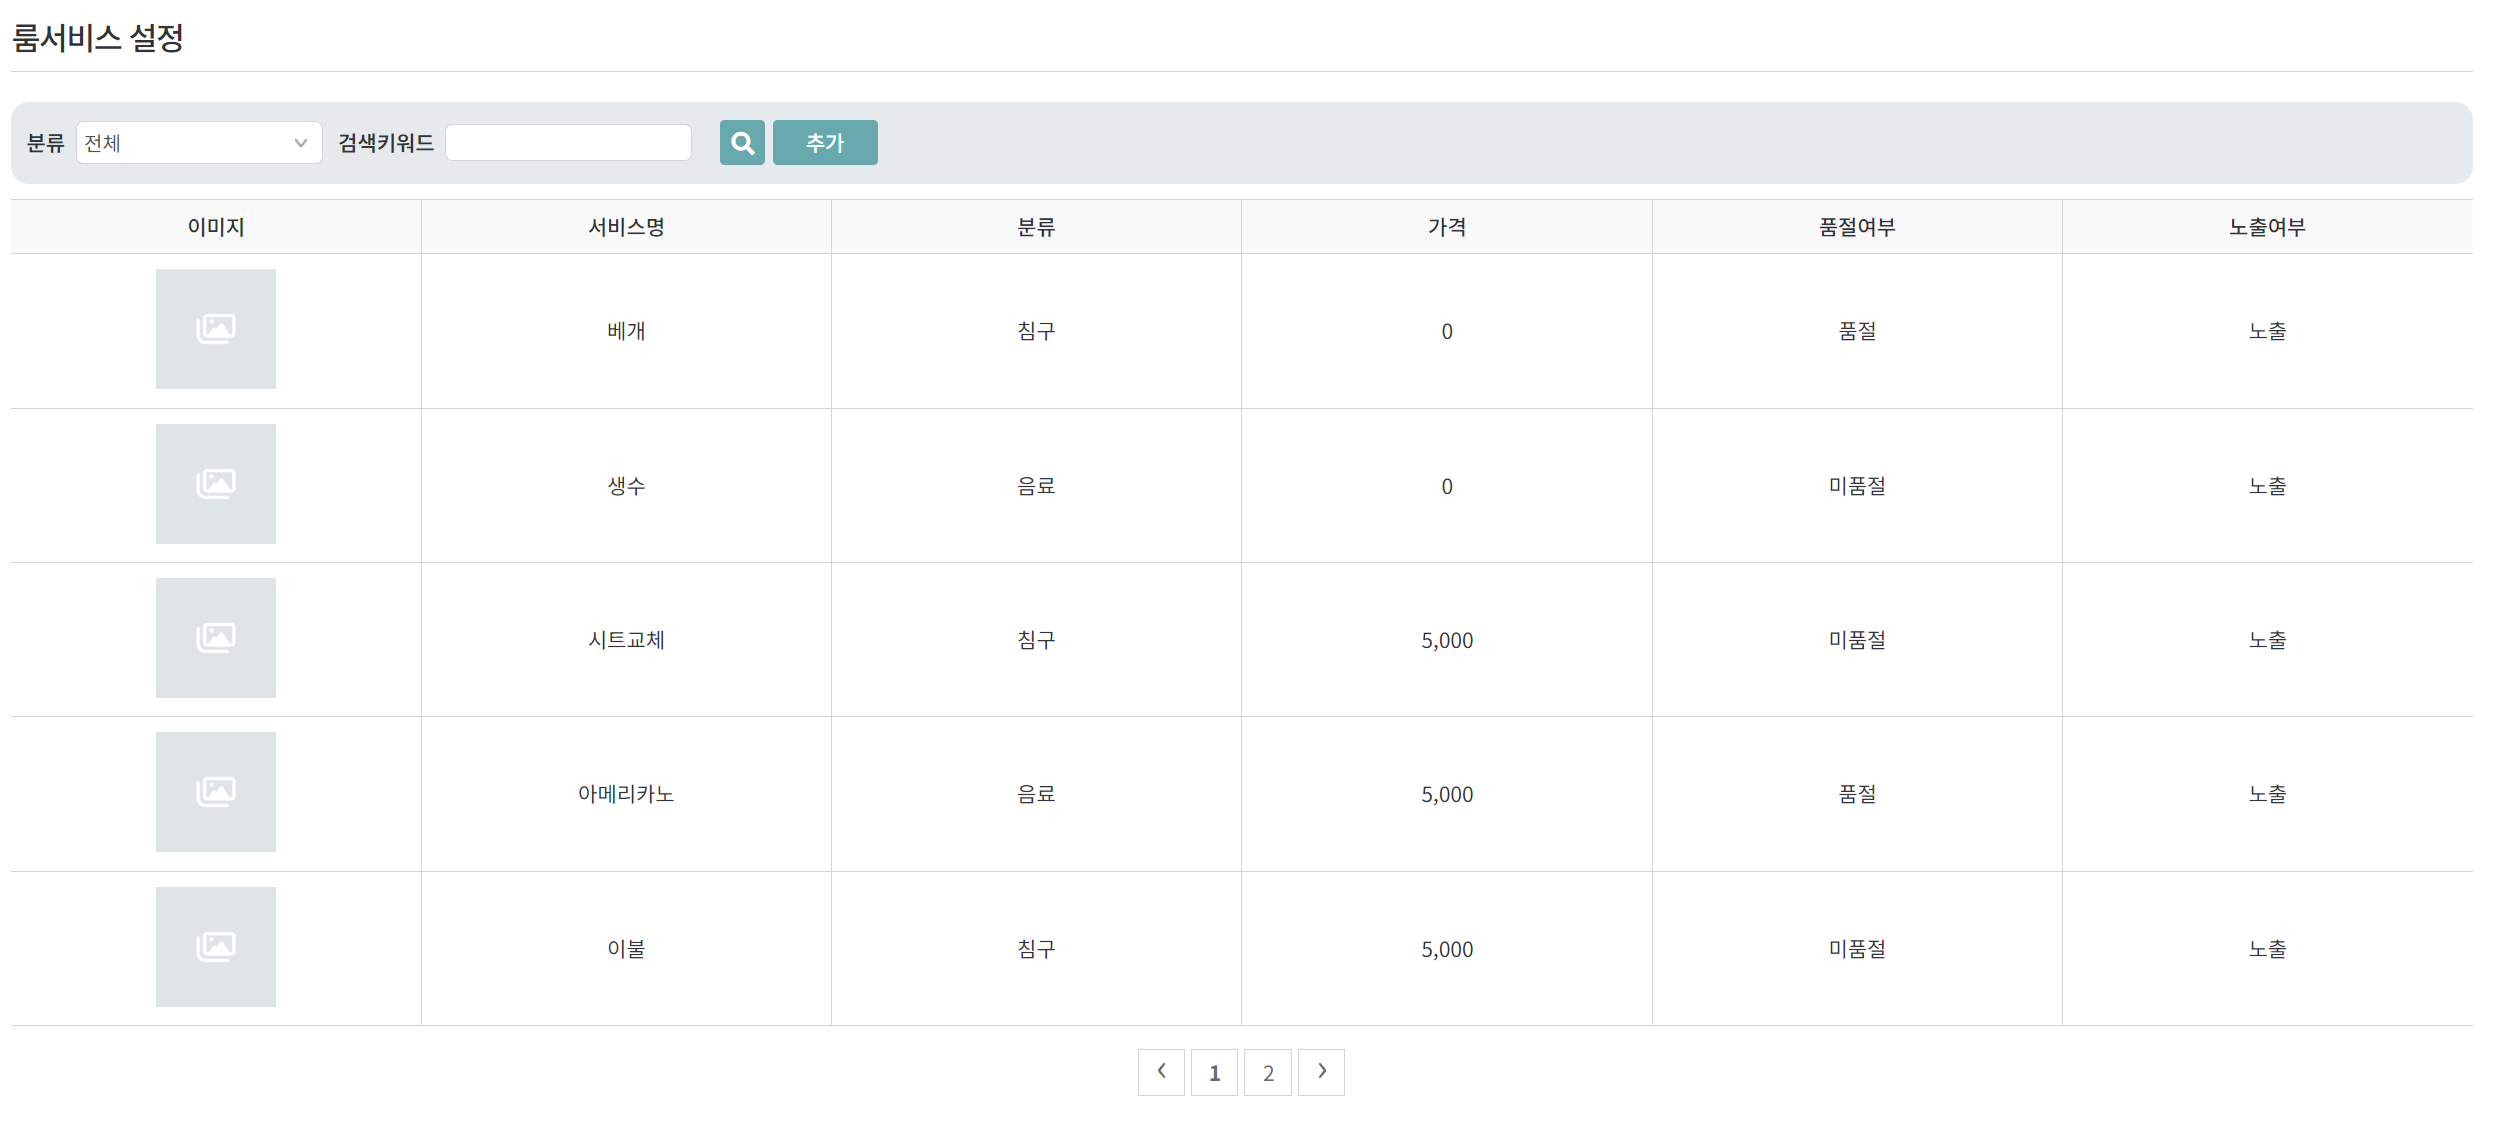The width and height of the screenshot is (2494, 1126).
Task: Click the 이불 image placeholder icon
Action: [216, 947]
